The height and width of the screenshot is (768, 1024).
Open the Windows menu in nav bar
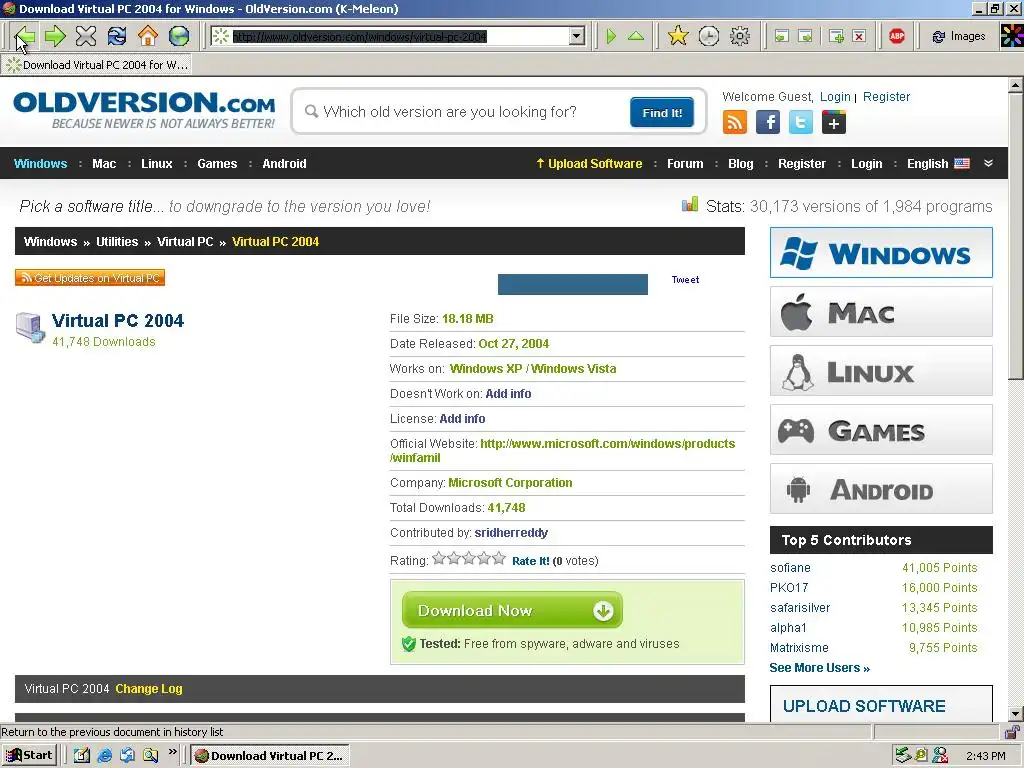click(40, 163)
